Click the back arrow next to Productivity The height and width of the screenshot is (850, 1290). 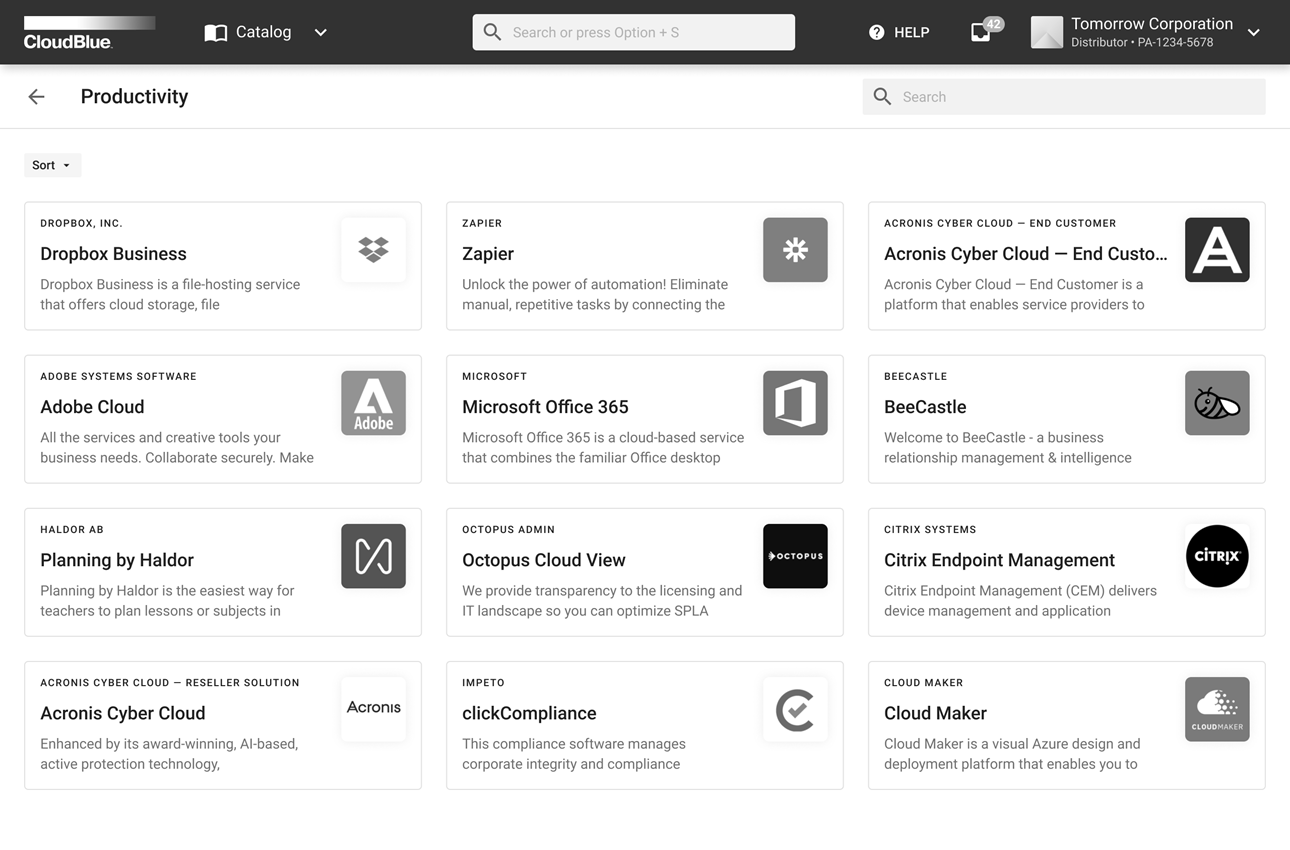click(x=36, y=96)
